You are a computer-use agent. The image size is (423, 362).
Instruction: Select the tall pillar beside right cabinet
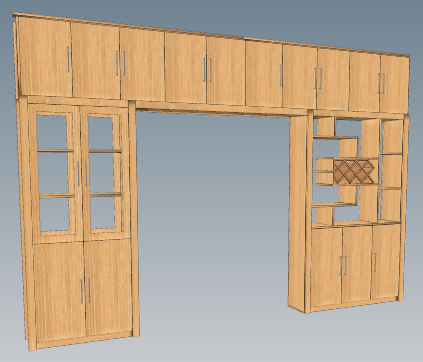coord(298,213)
